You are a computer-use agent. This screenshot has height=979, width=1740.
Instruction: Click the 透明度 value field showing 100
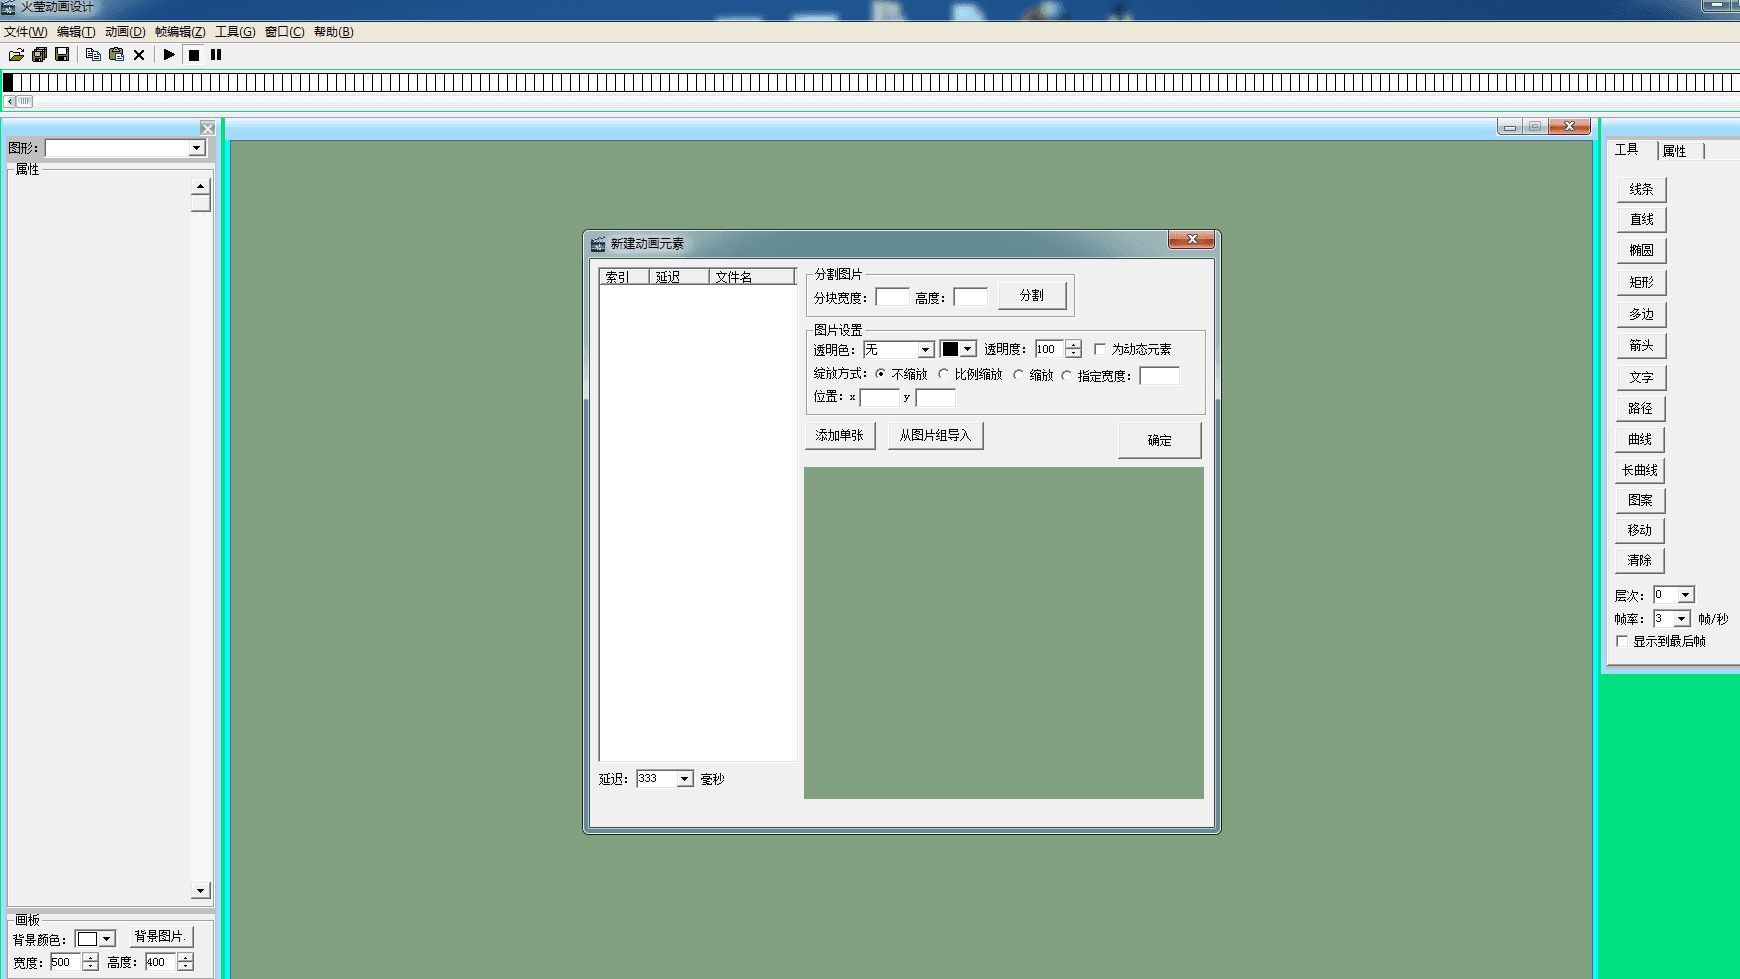point(1050,349)
